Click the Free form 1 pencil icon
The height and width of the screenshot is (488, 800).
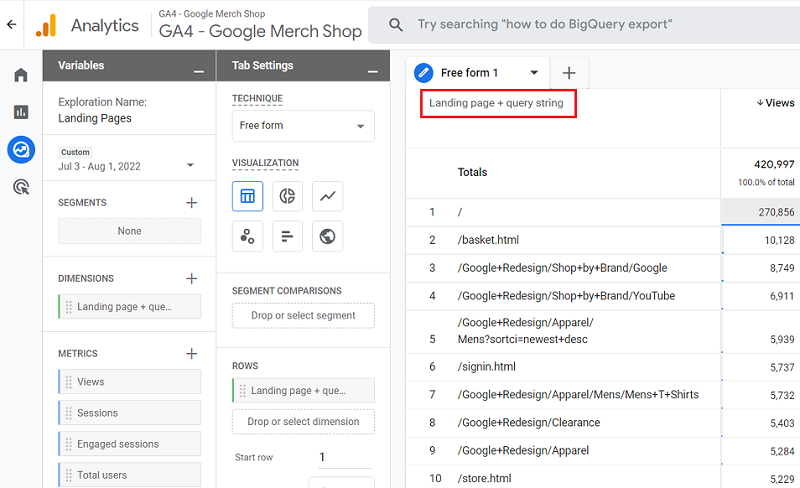[x=423, y=73]
